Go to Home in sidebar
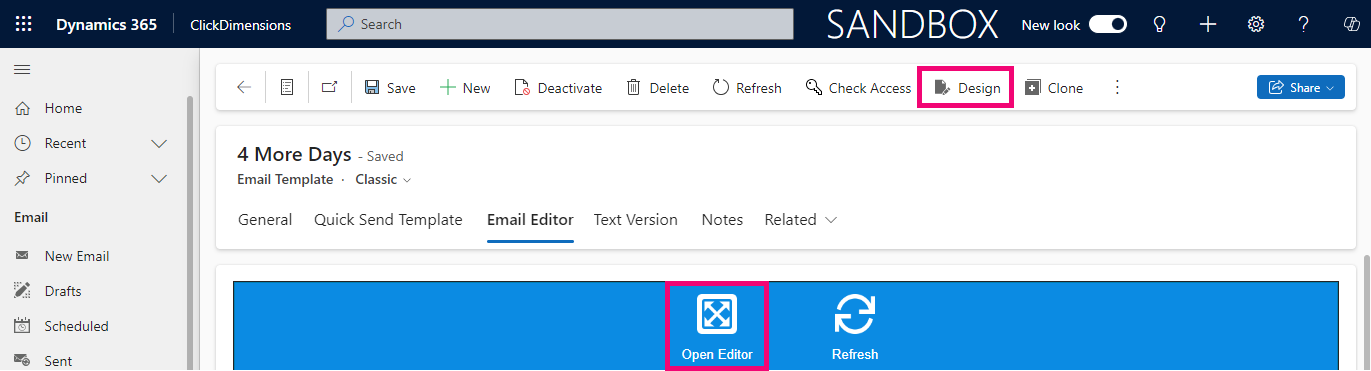The height and width of the screenshot is (371, 1371). [63, 108]
